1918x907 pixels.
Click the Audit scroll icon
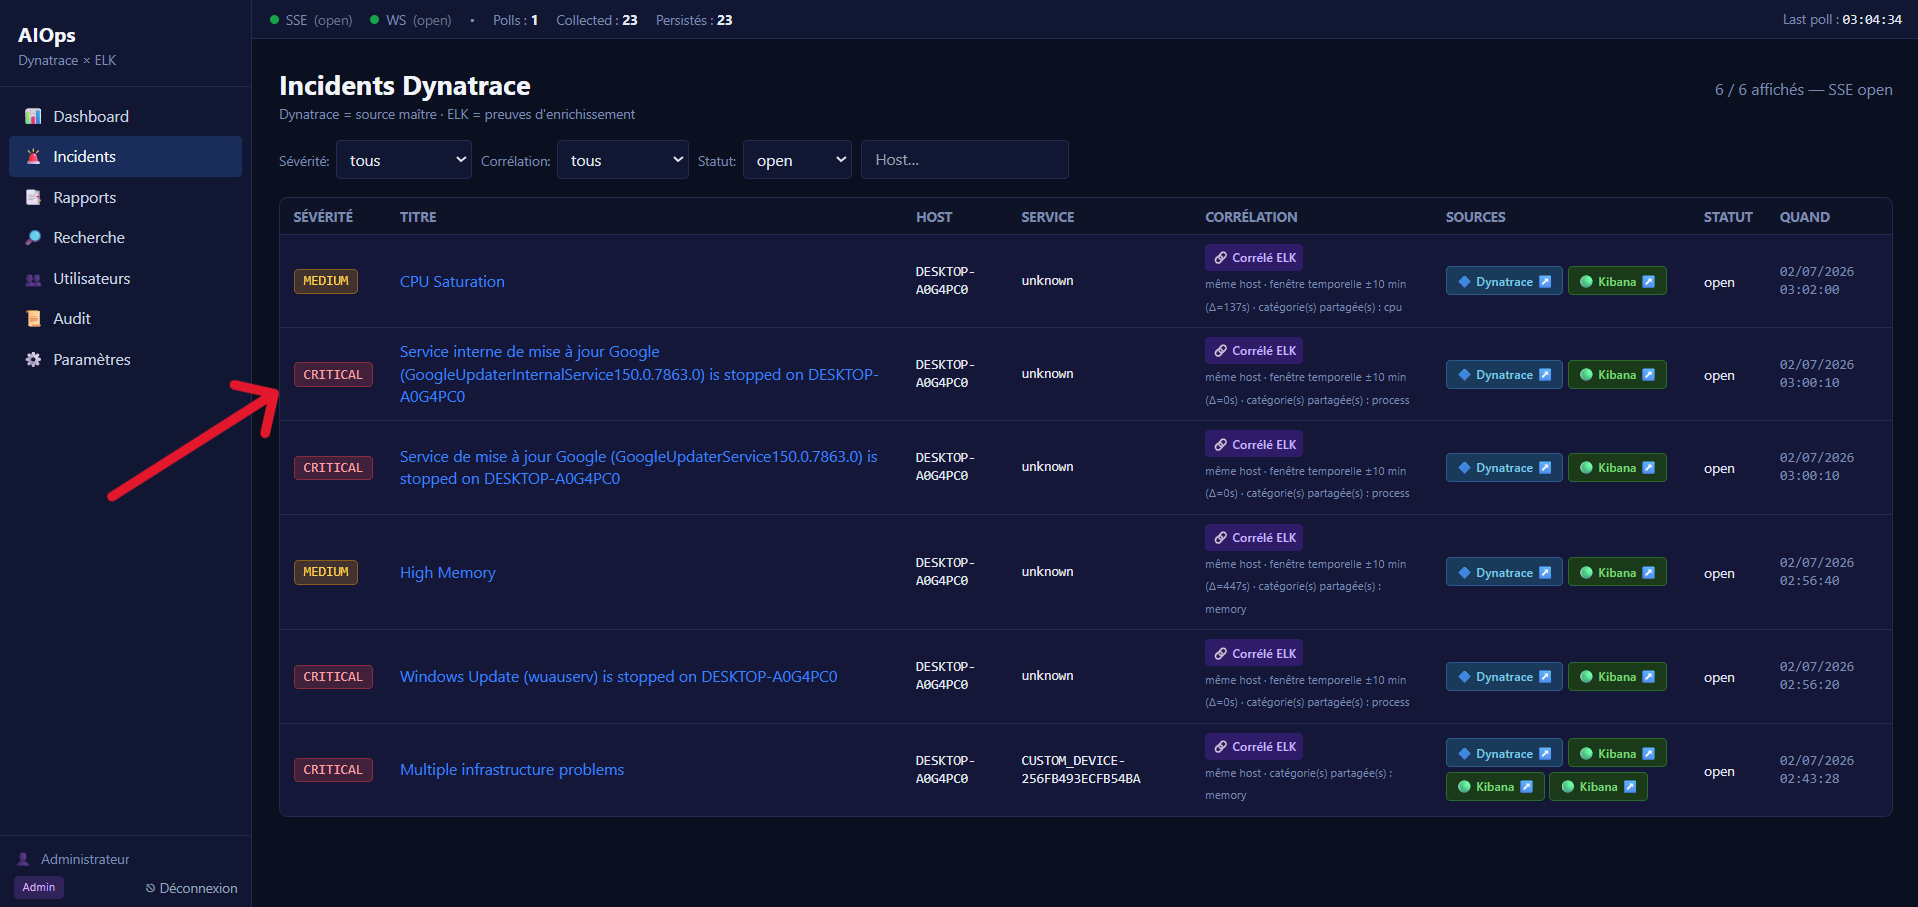click(33, 319)
